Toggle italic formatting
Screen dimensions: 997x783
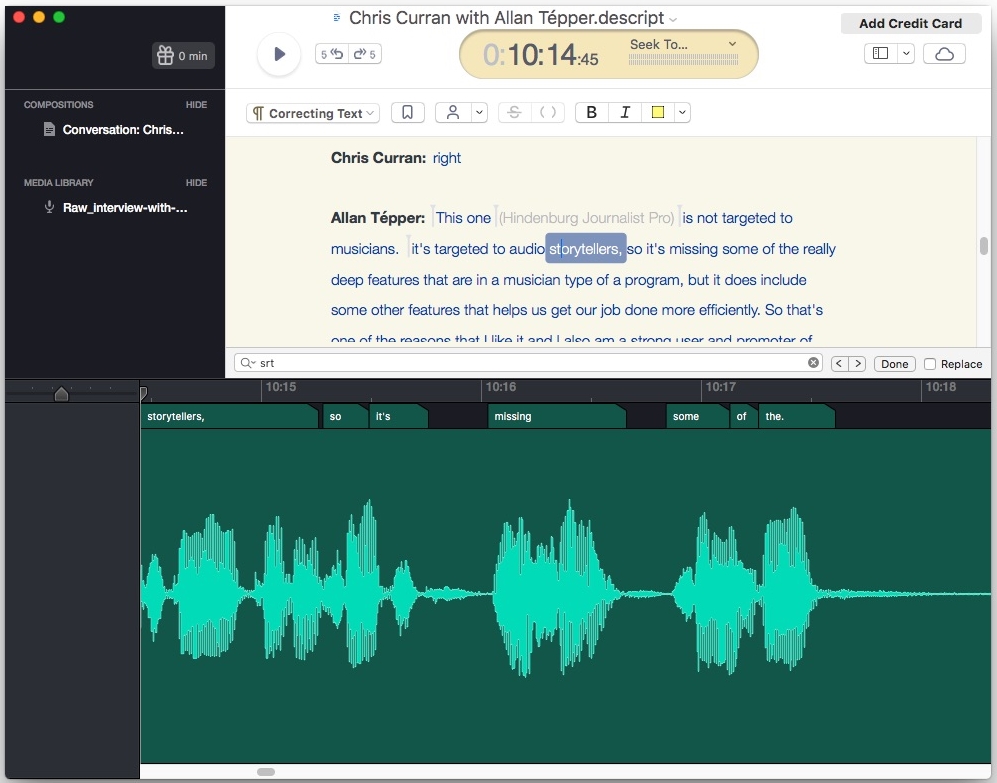625,113
